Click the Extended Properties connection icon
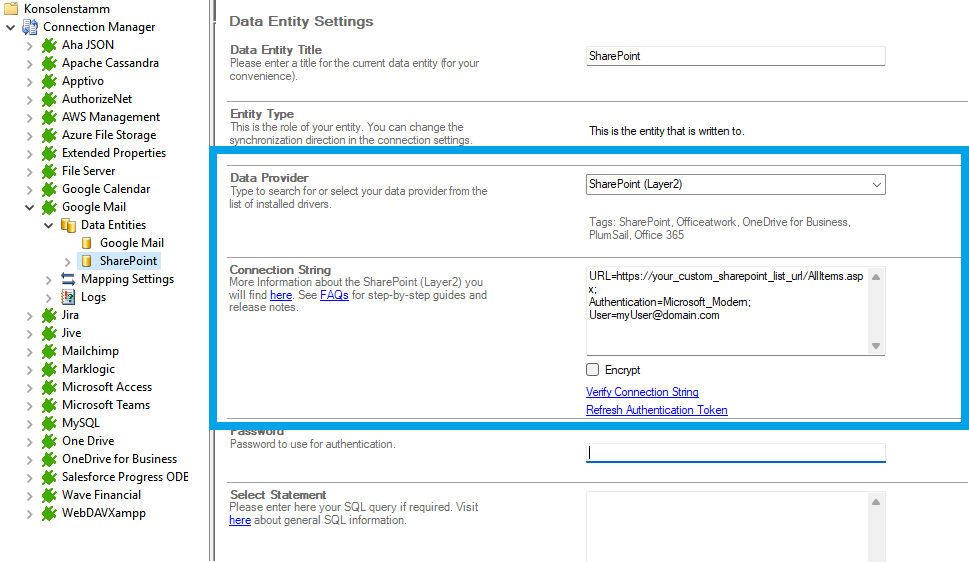Screen dimensions: 969x562 [x=49, y=153]
